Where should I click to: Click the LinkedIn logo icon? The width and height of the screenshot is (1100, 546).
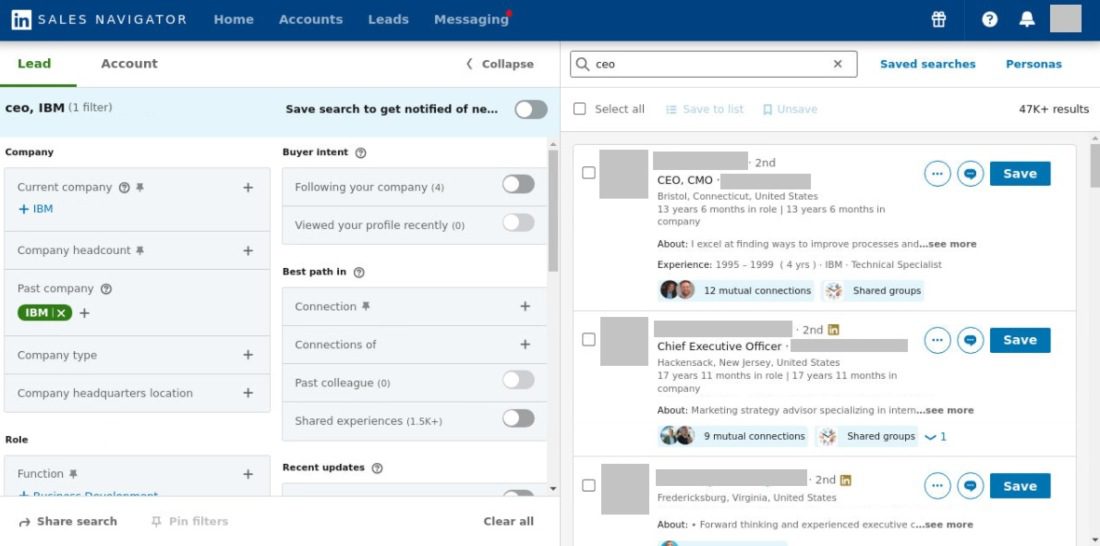pos(21,20)
